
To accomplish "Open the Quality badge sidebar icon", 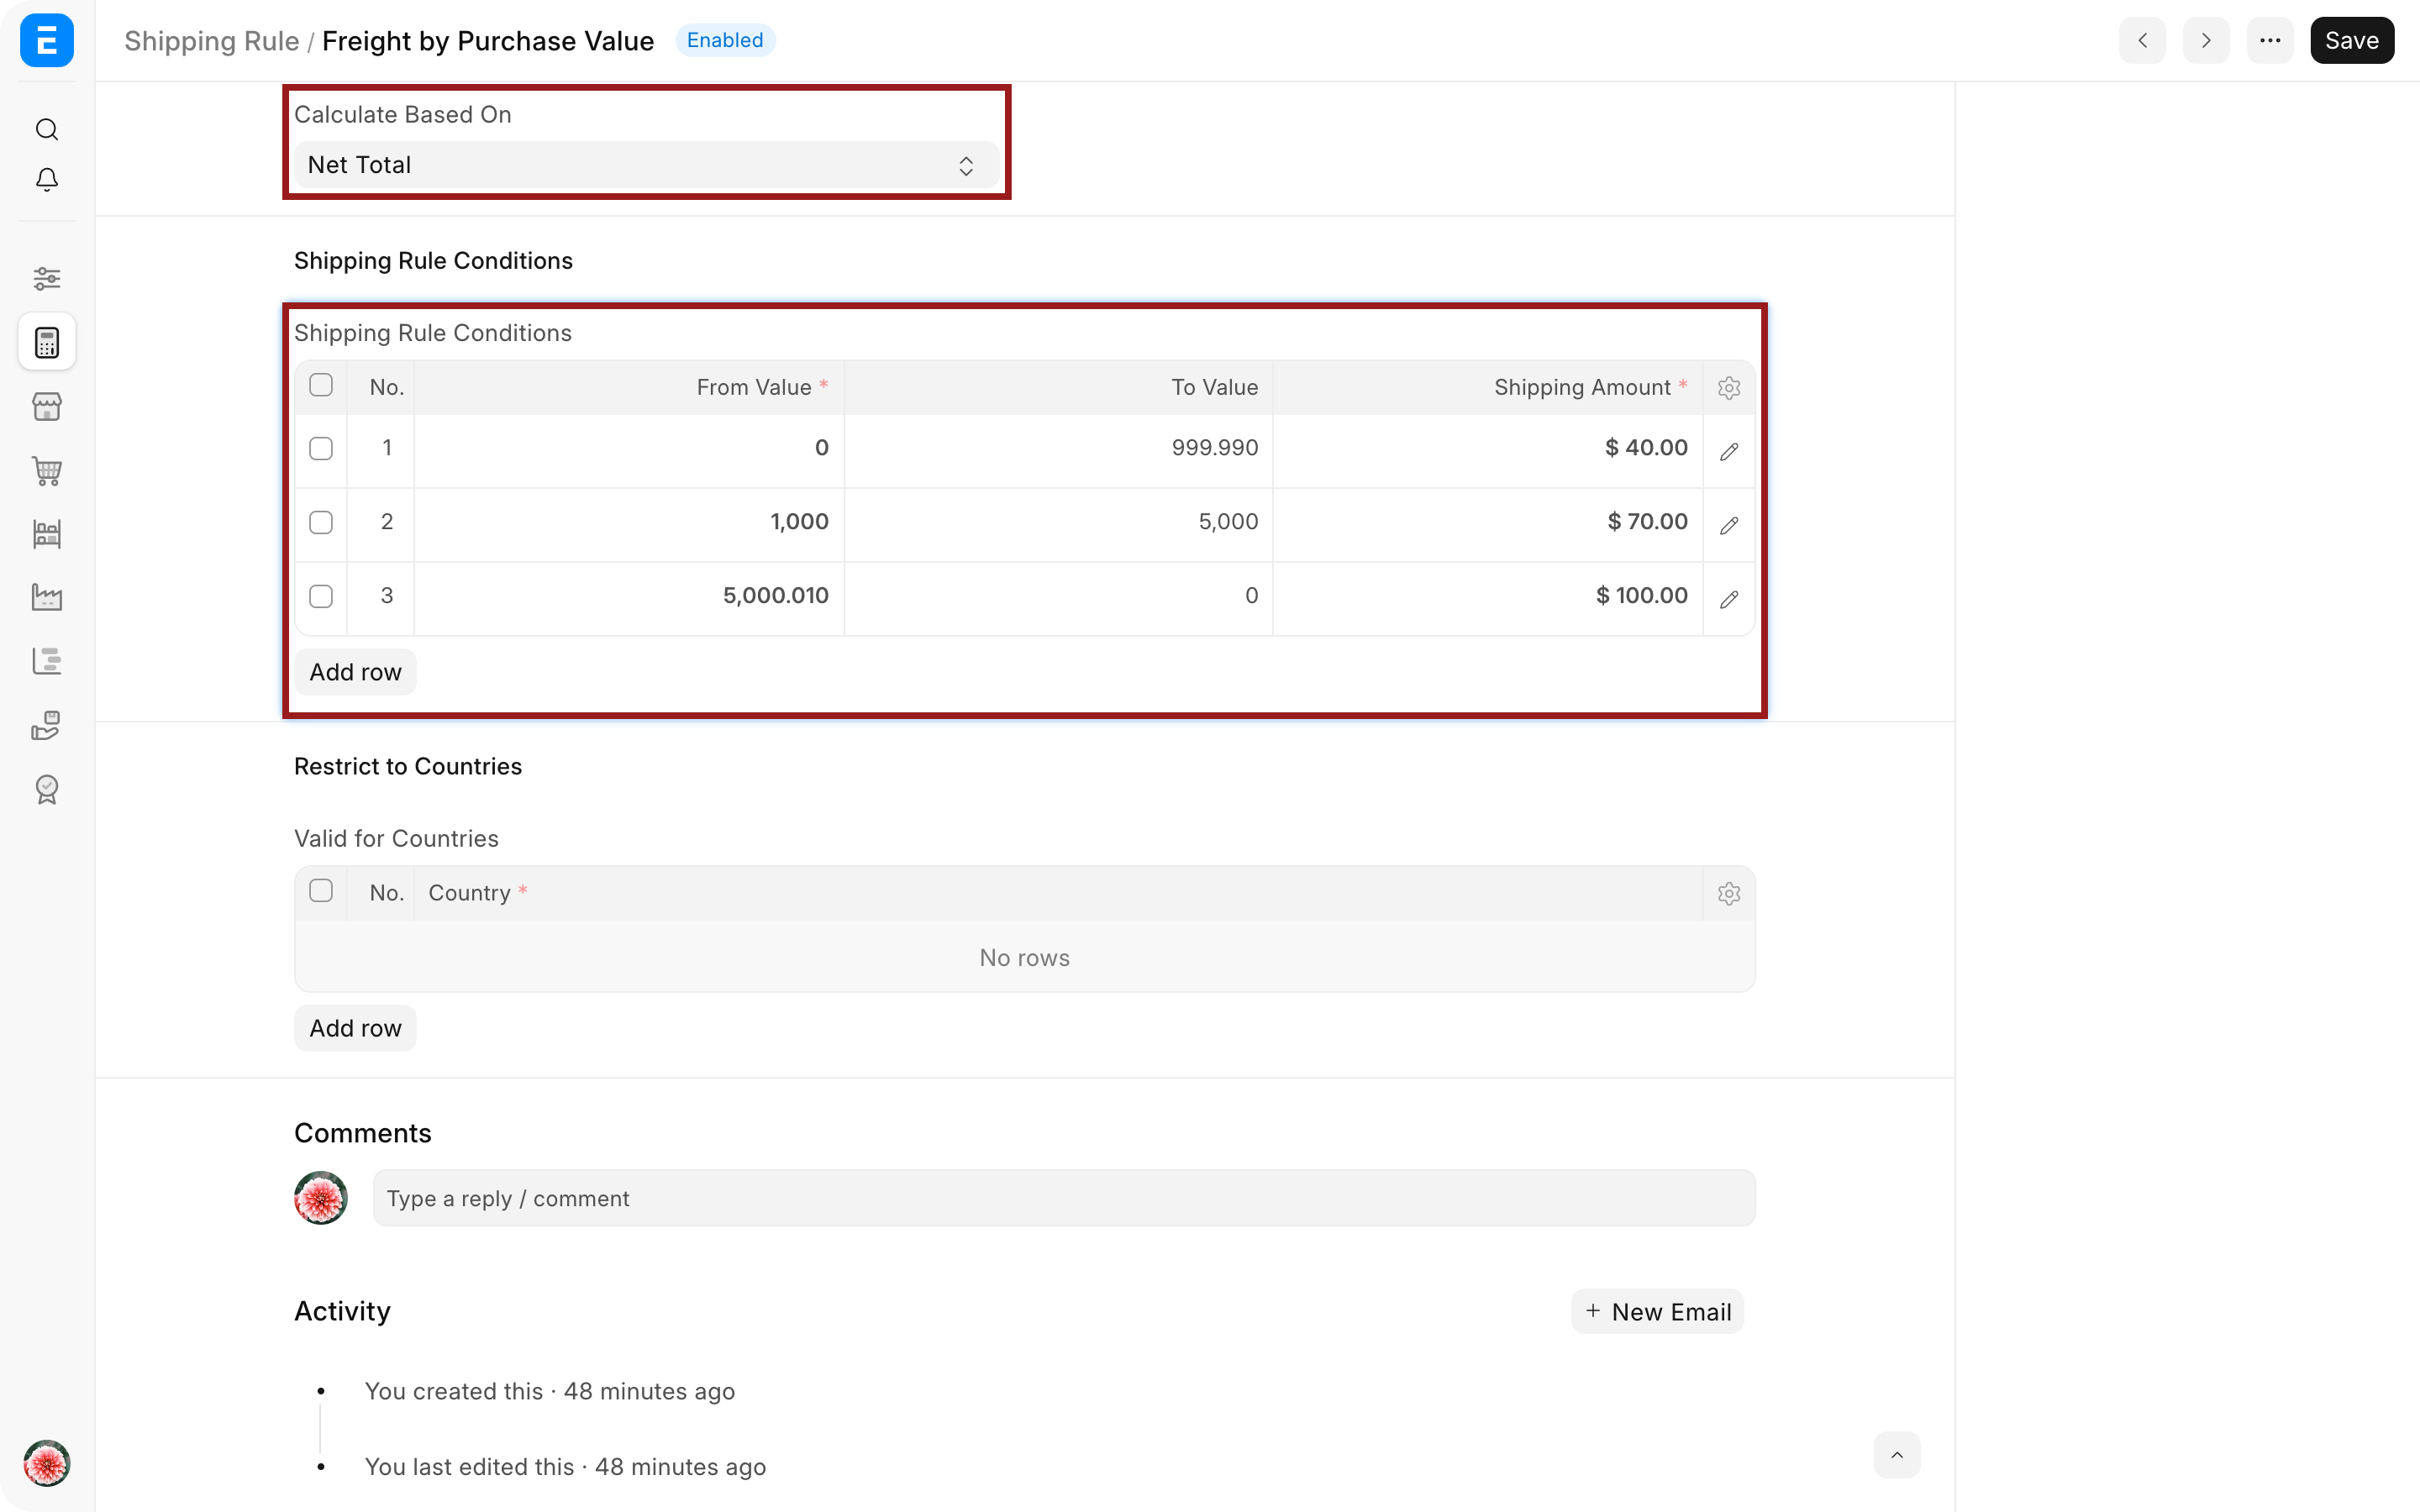I will tap(47, 789).
